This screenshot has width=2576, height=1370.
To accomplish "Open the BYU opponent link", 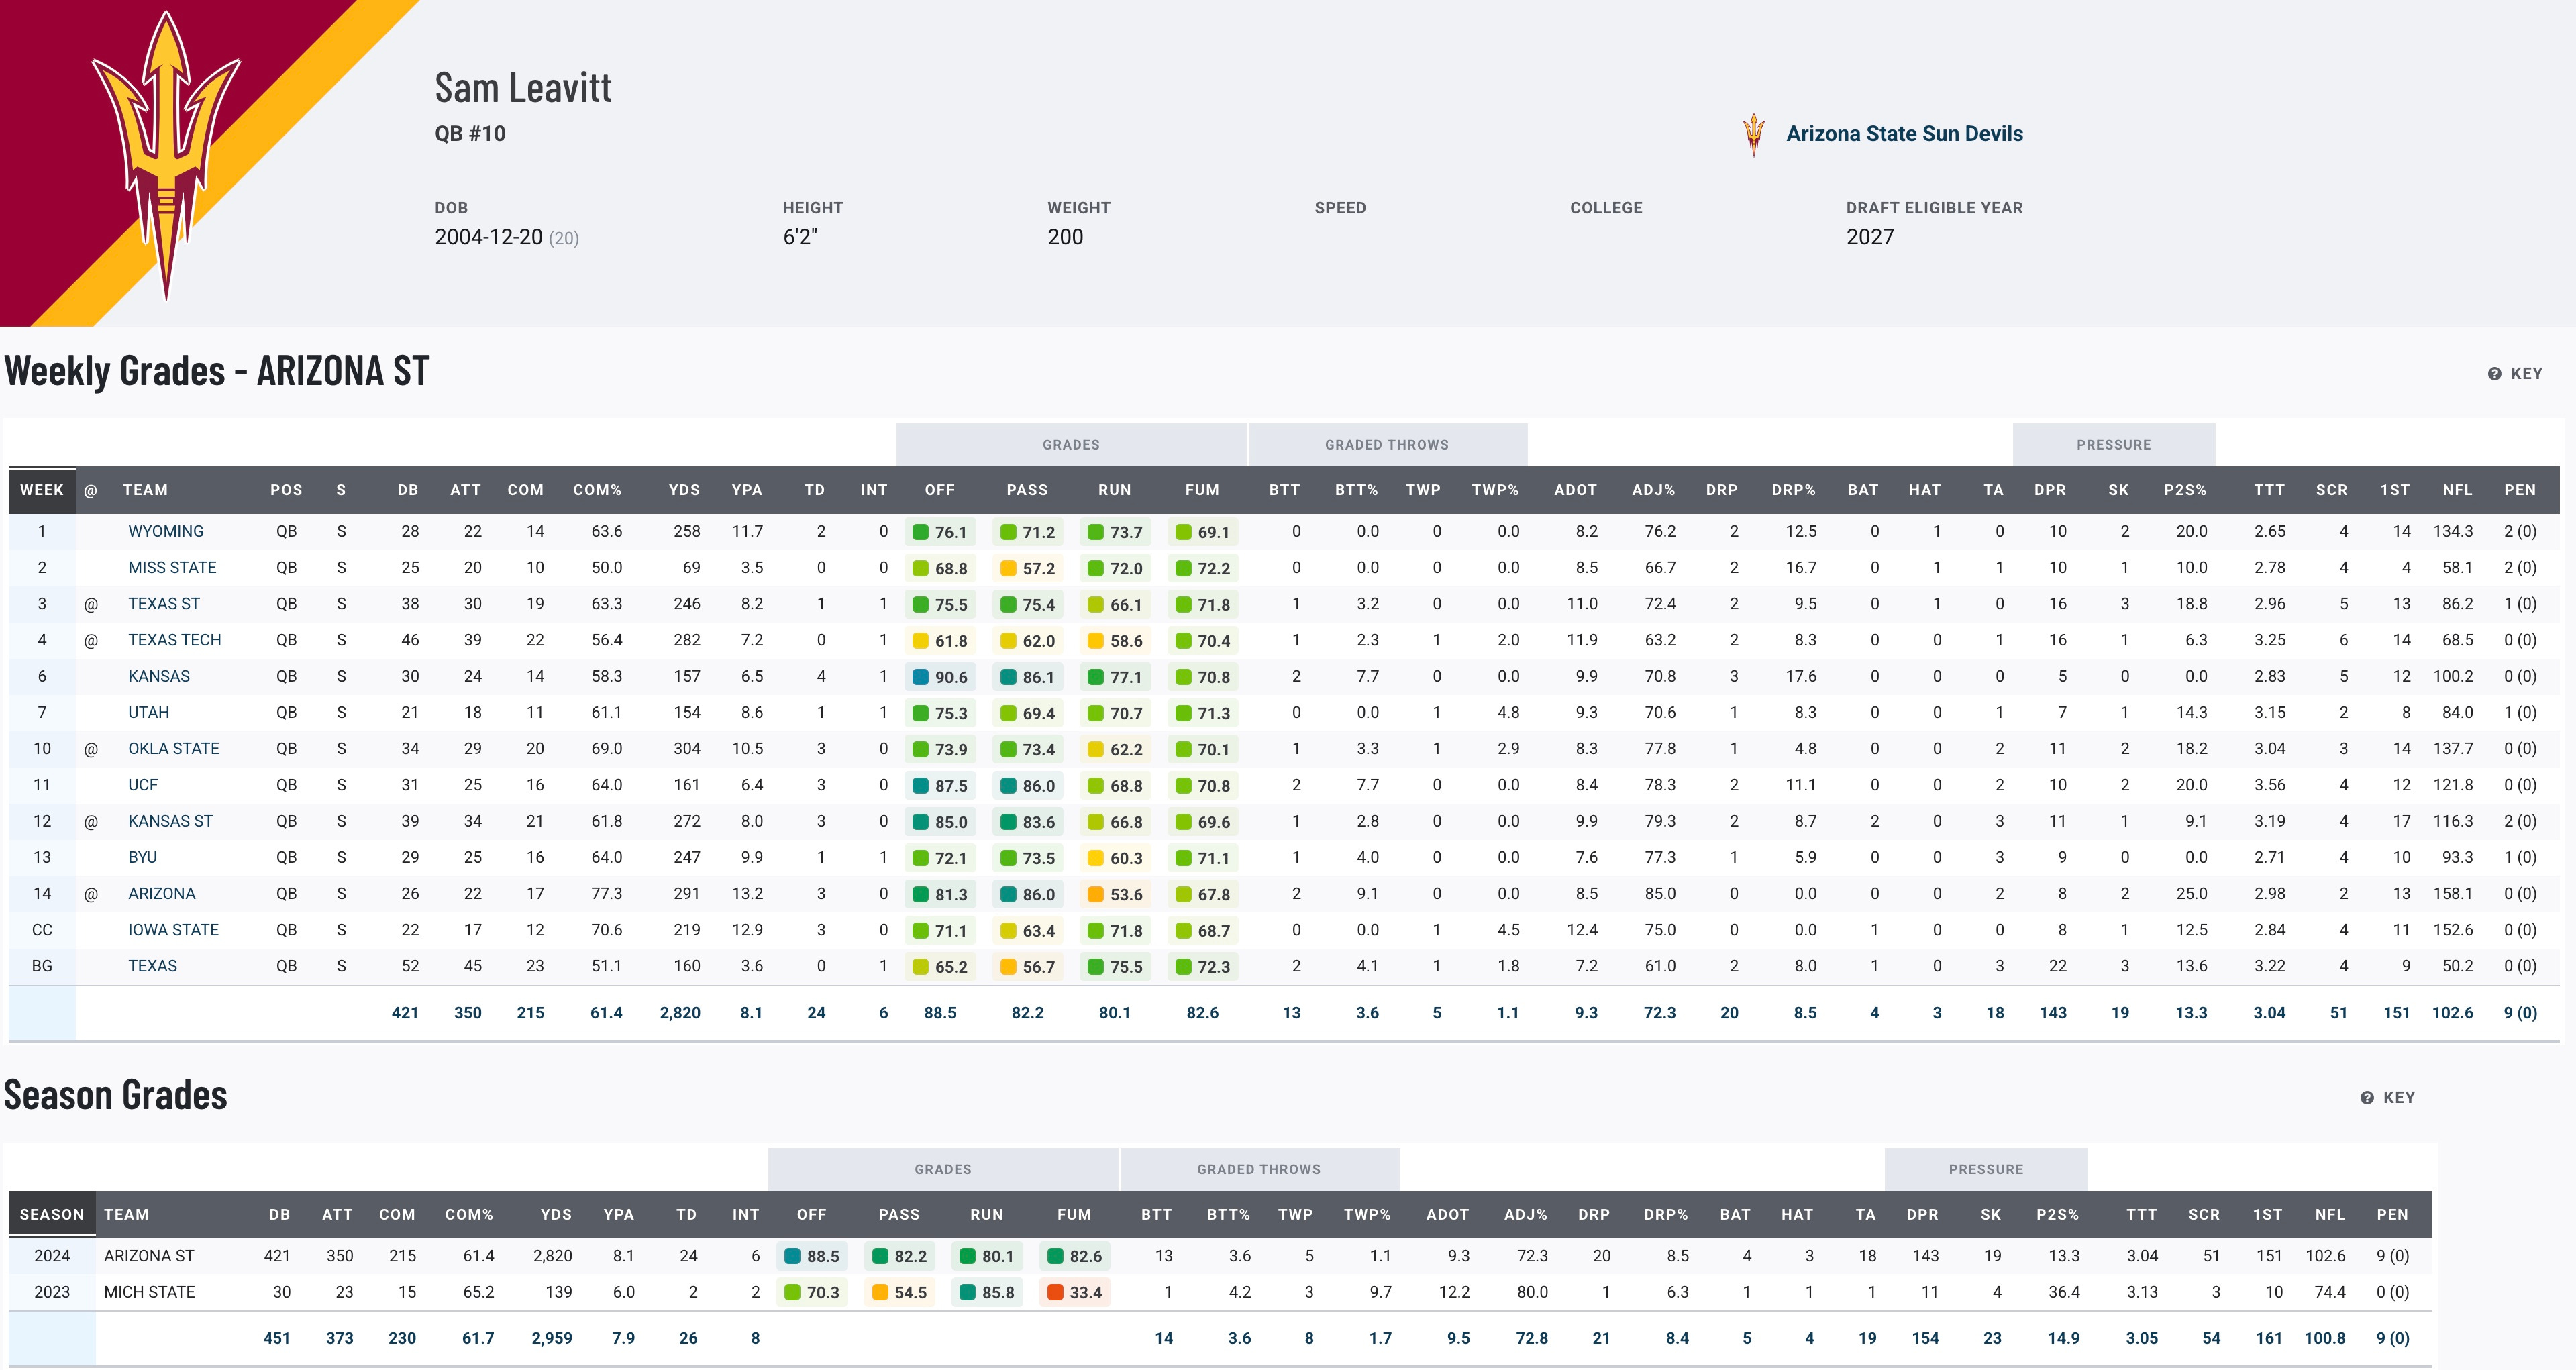I will [142, 857].
